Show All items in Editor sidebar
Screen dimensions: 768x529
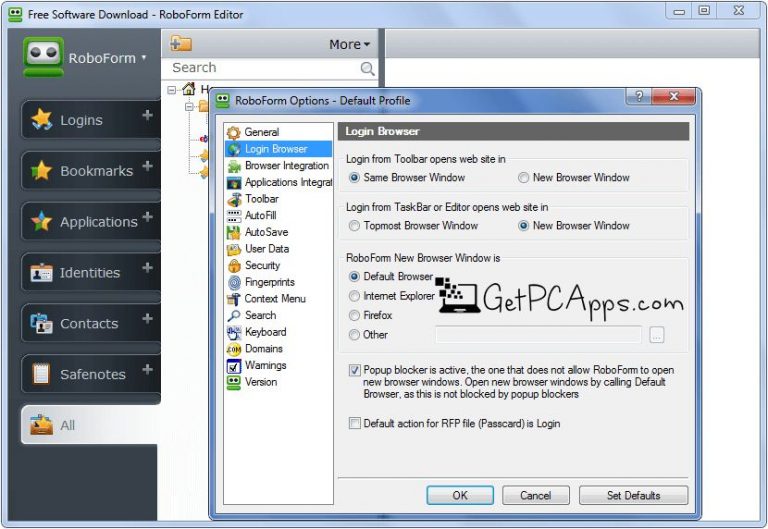91,425
